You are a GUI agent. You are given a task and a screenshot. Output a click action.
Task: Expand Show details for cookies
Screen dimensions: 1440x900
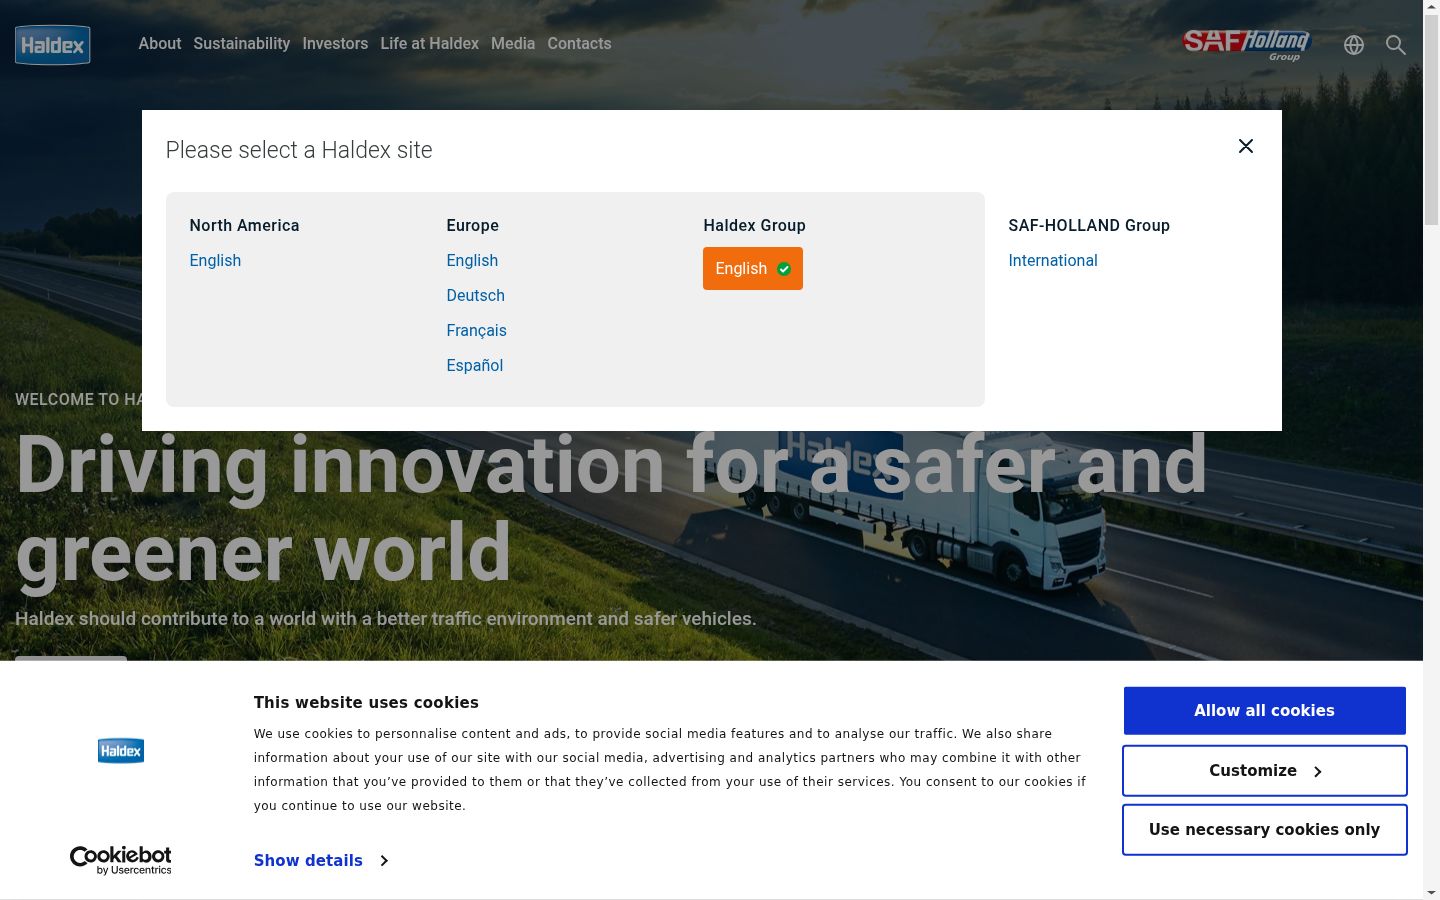click(321, 861)
